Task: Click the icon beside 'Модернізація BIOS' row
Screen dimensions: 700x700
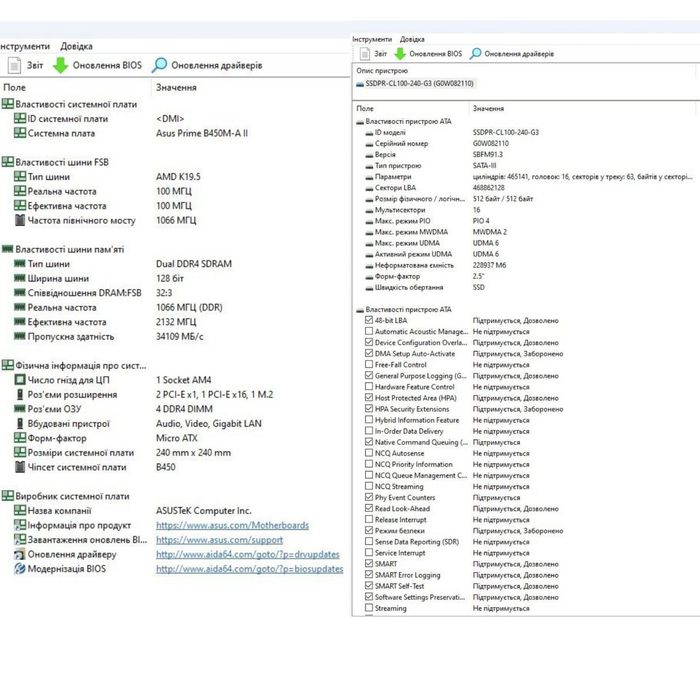Action: 20,569
